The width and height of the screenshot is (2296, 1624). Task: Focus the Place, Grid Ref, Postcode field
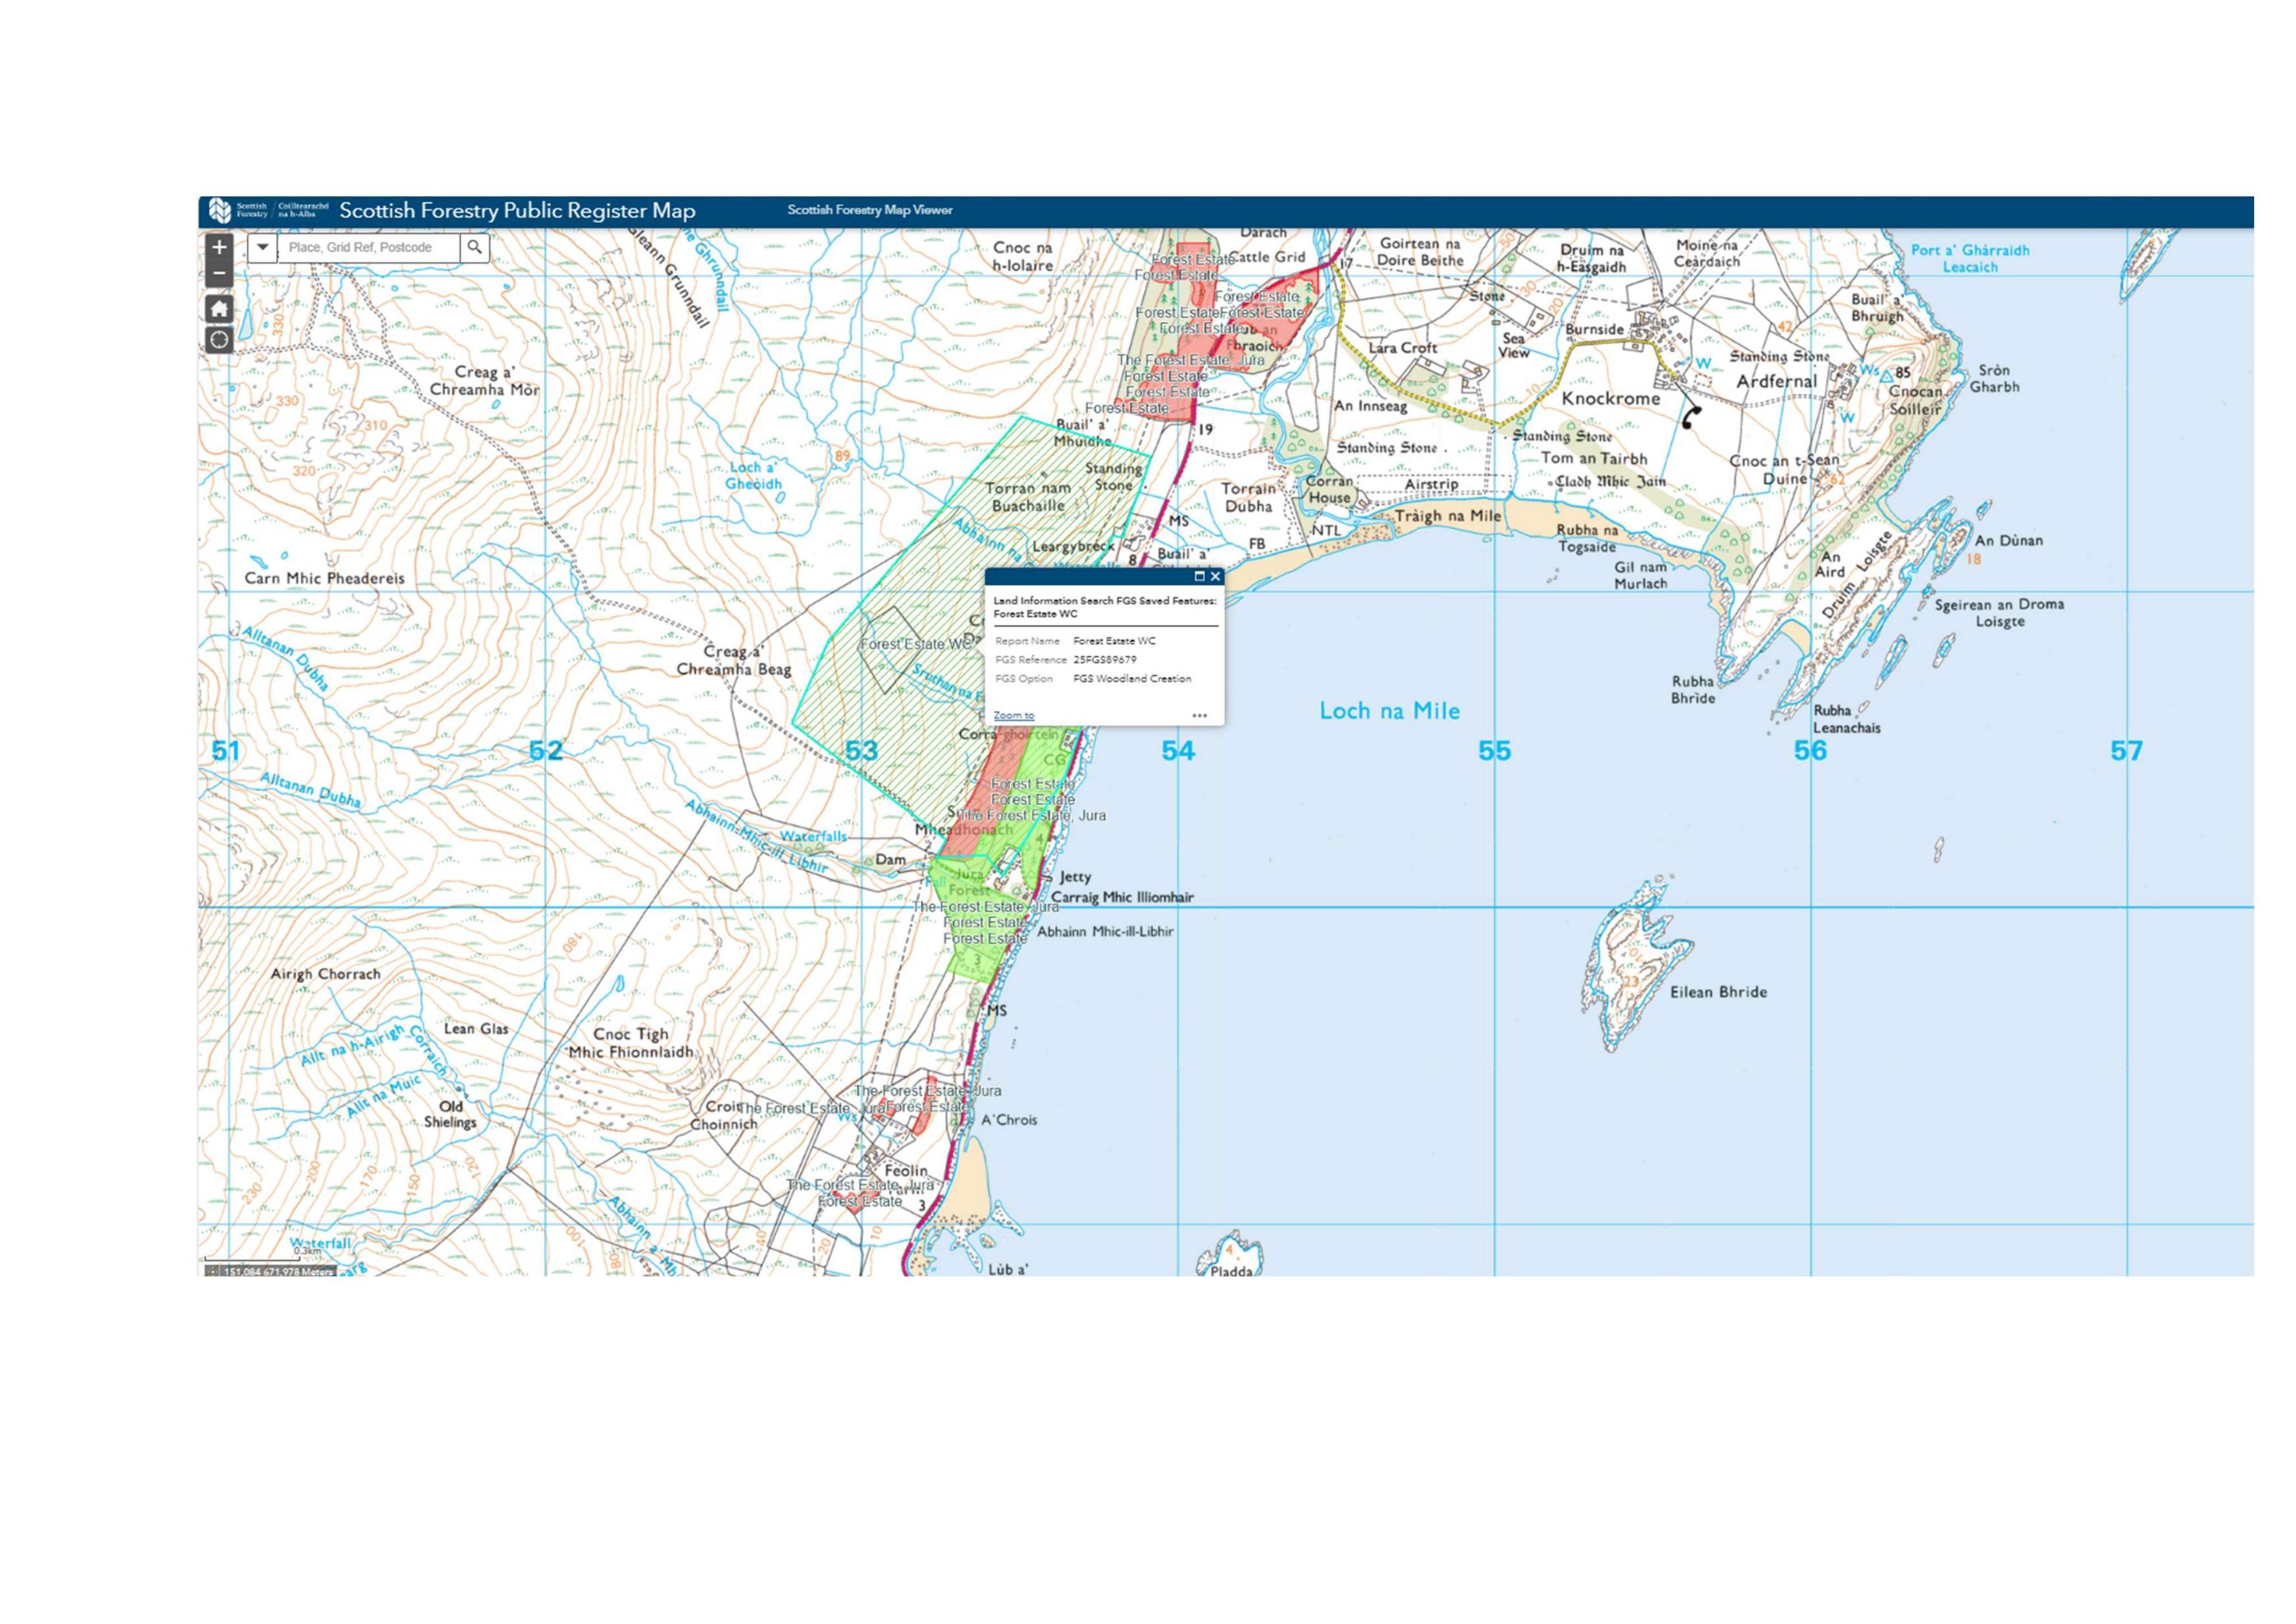tap(368, 247)
